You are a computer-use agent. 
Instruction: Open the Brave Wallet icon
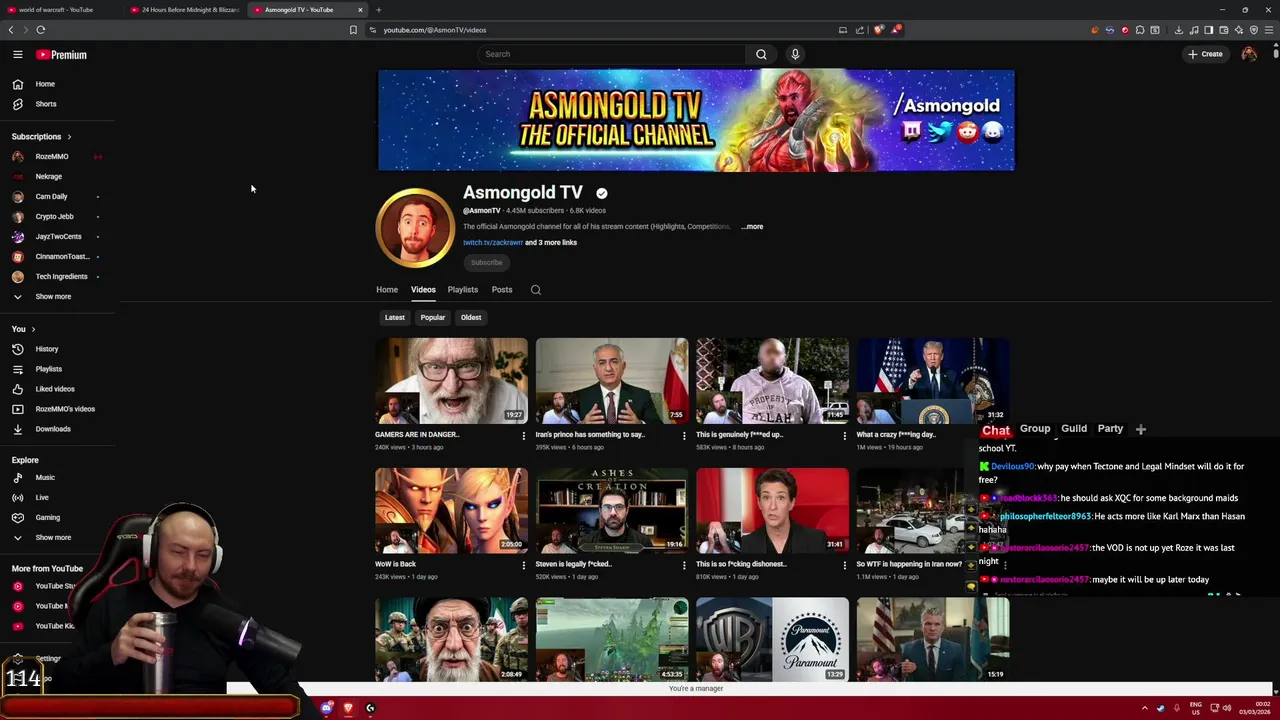pos(1224,30)
